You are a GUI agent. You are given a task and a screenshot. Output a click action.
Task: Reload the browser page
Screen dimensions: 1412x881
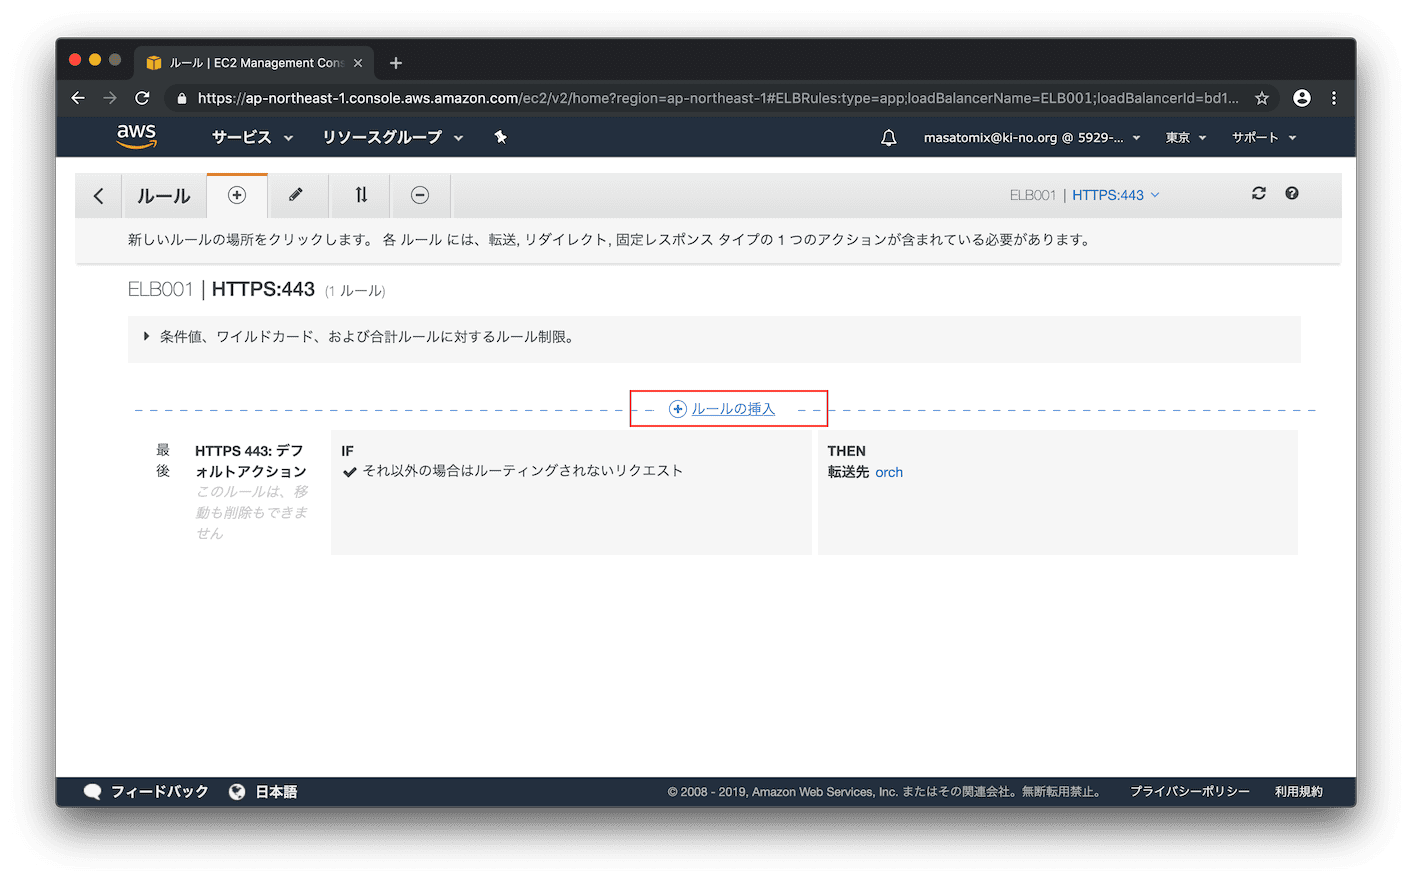[x=142, y=98]
